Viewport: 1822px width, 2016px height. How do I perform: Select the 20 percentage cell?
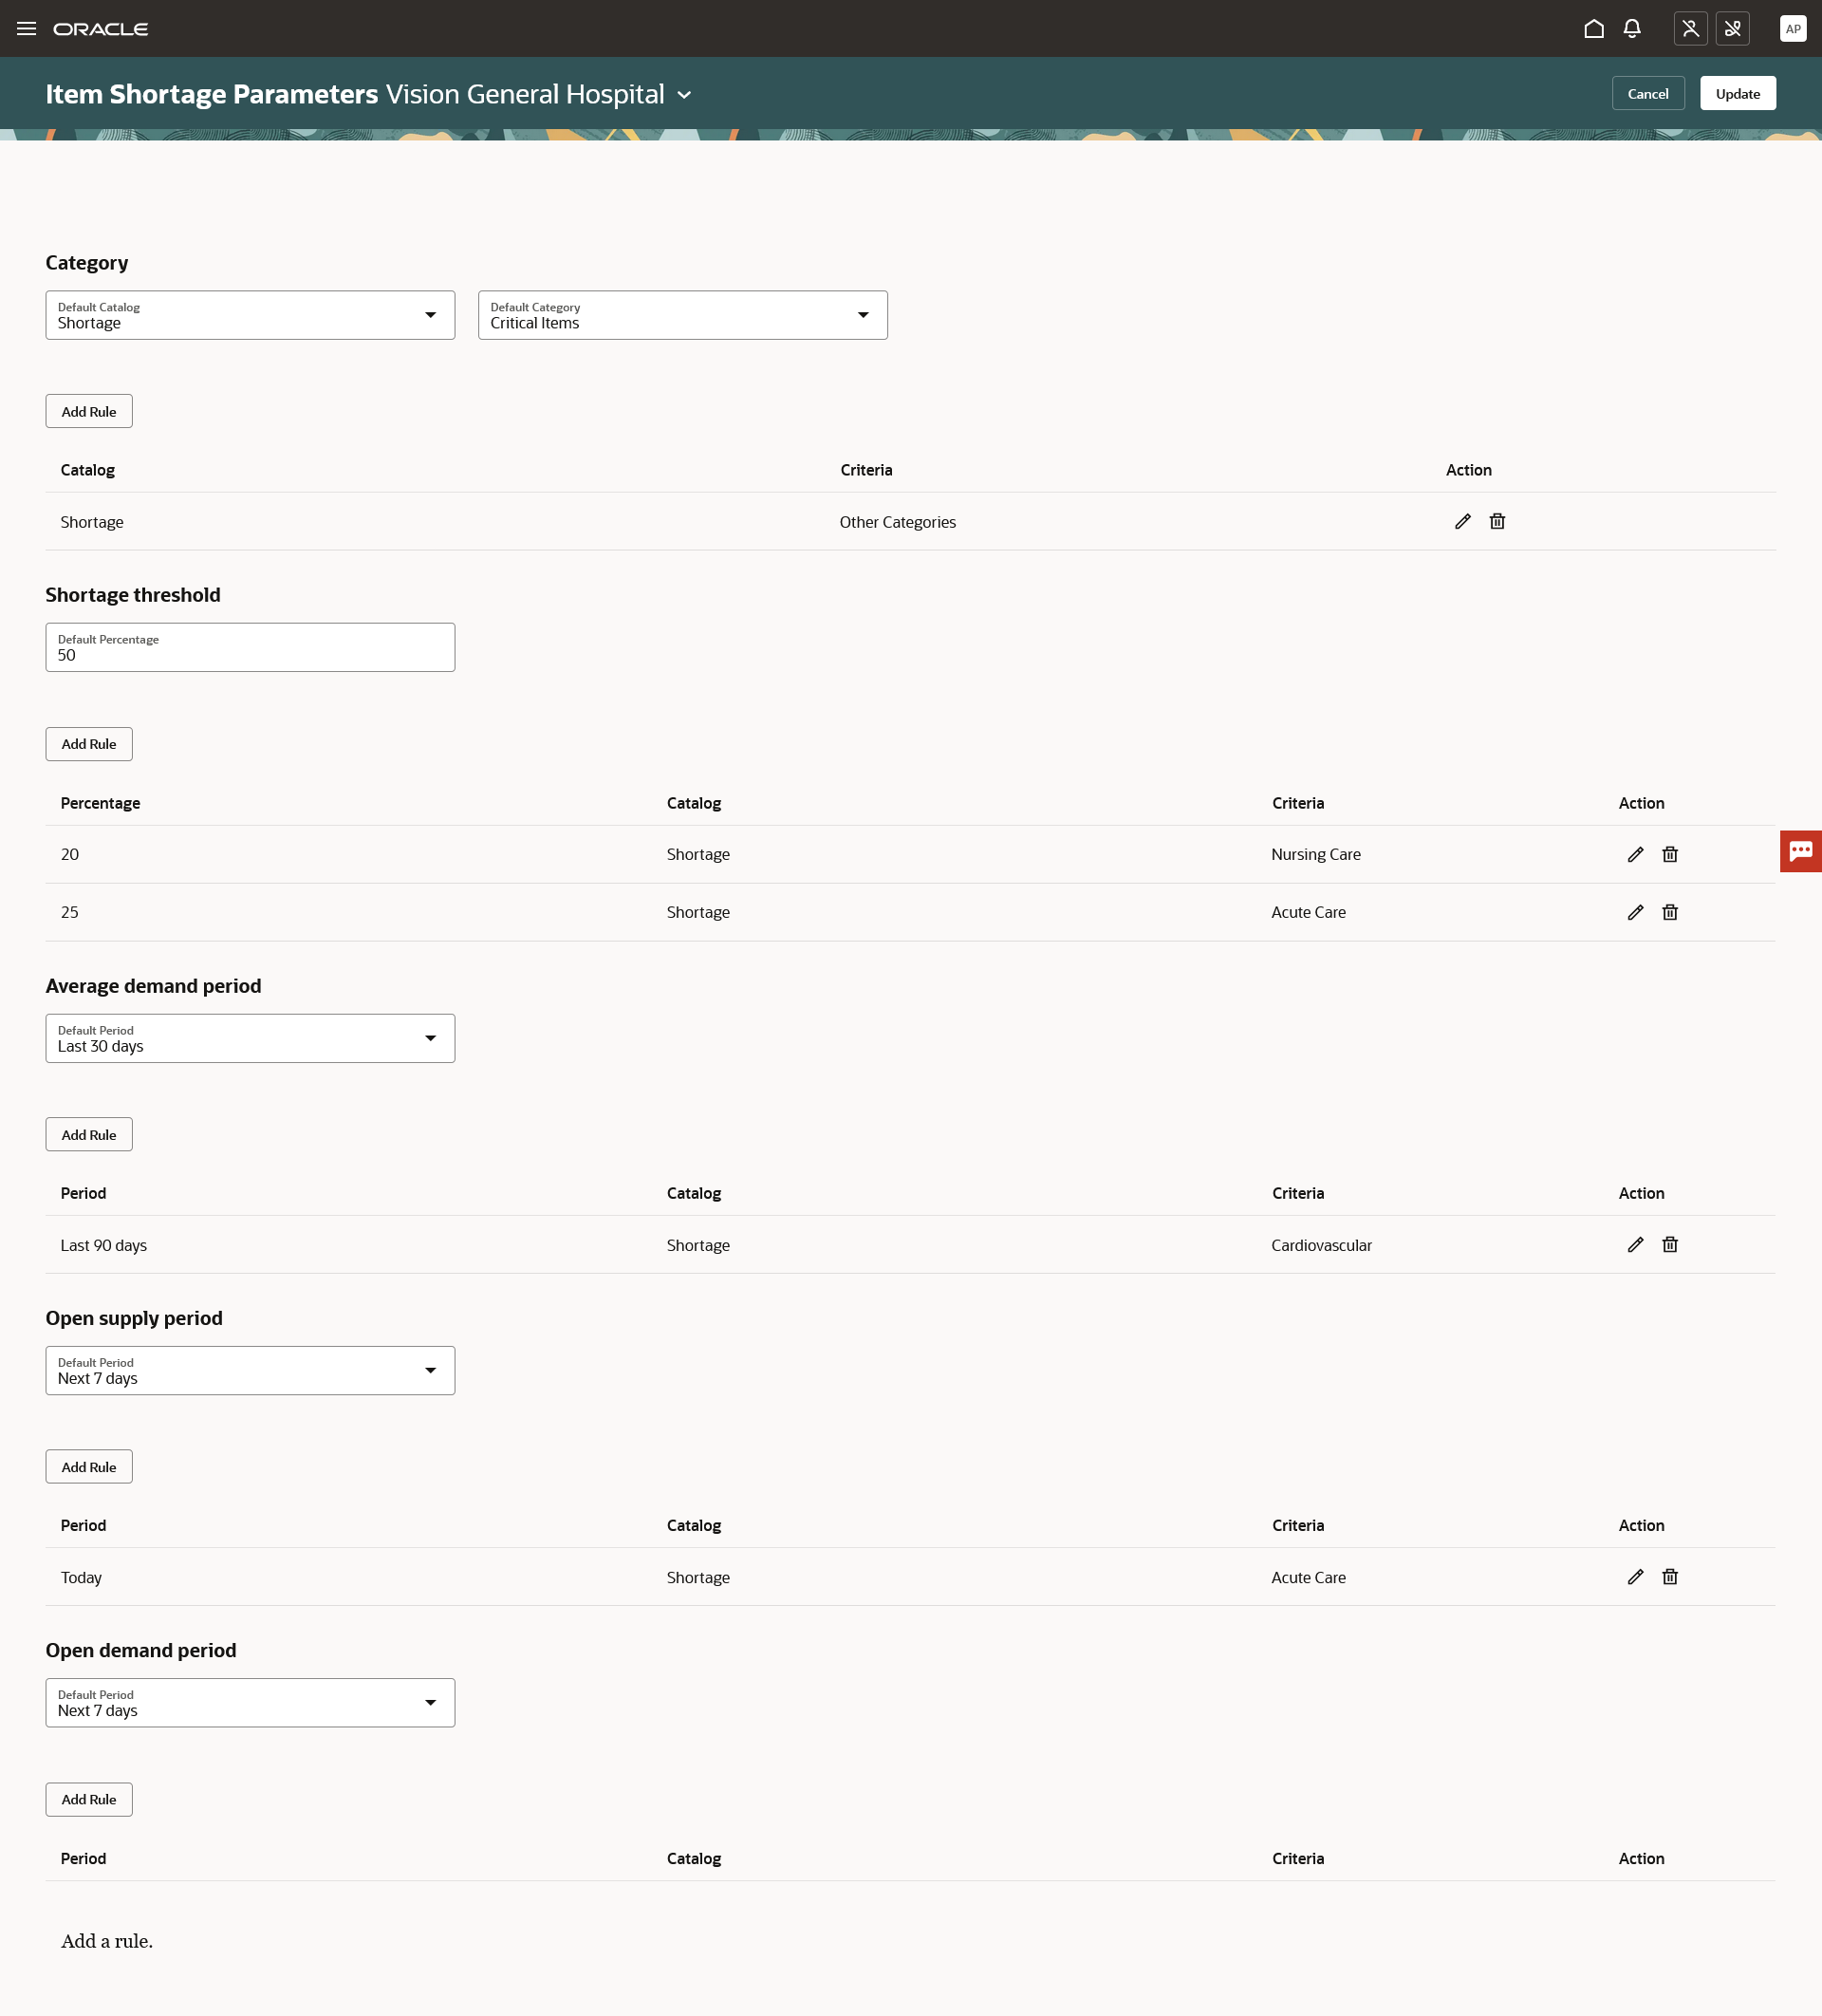click(70, 854)
